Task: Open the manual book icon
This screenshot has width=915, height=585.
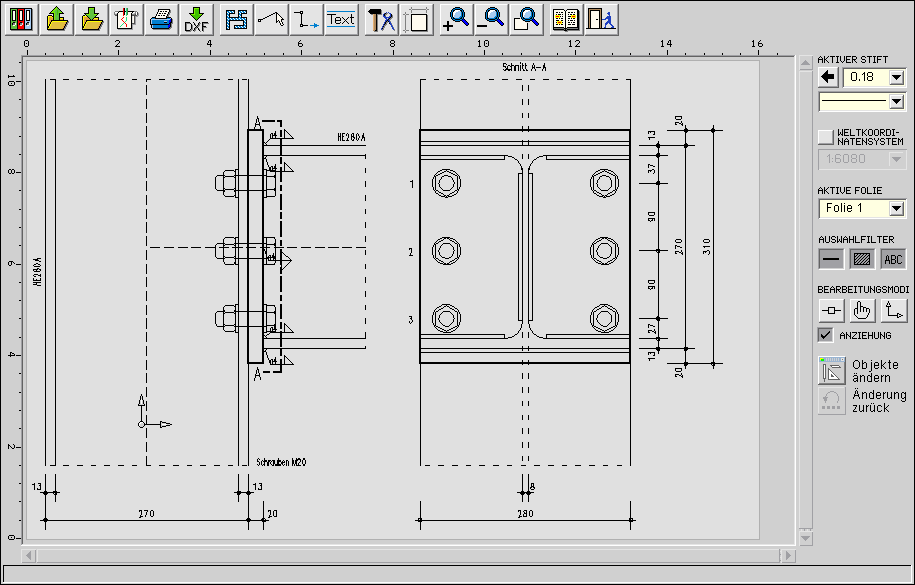Action: [566, 19]
